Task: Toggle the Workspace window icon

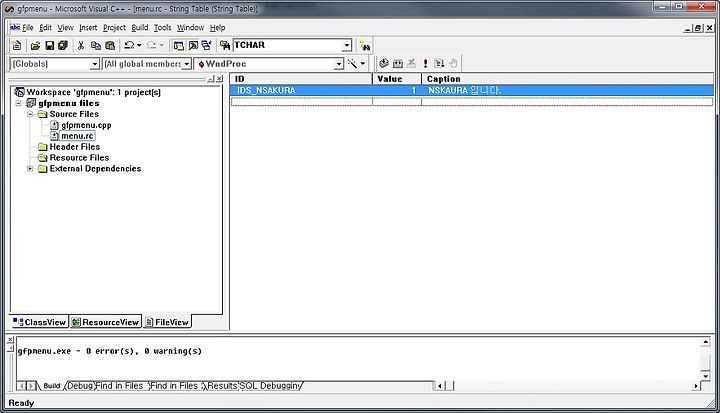Action: tap(179, 45)
